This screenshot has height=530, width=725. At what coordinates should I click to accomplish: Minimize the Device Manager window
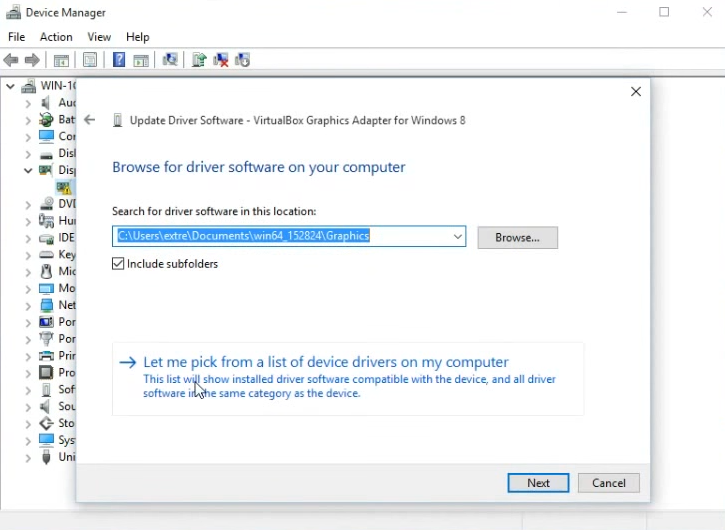(622, 12)
